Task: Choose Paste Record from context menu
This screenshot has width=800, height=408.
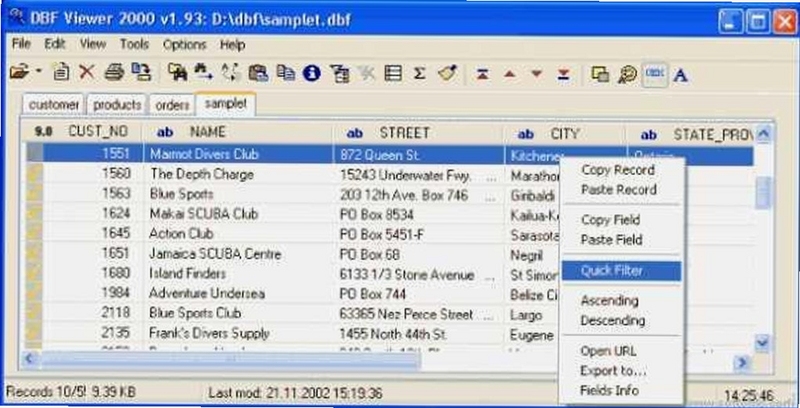Action: pyautogui.click(x=621, y=190)
